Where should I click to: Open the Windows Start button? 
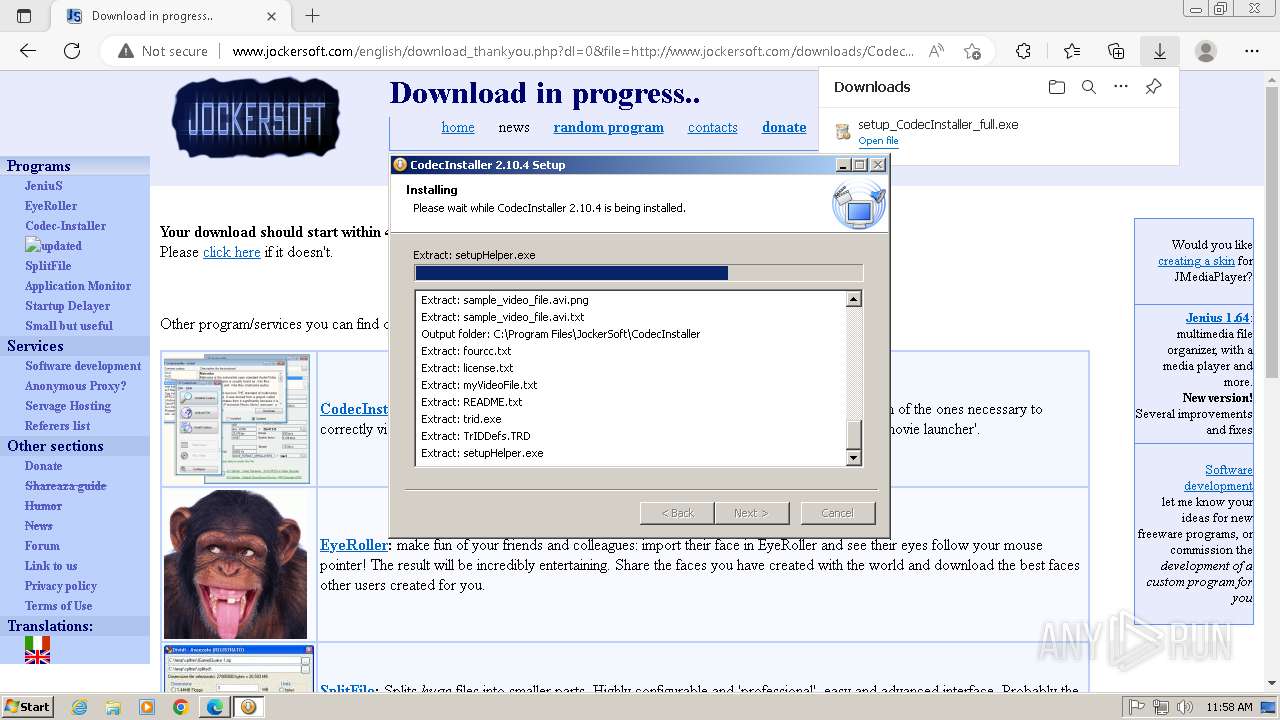tap(27, 706)
